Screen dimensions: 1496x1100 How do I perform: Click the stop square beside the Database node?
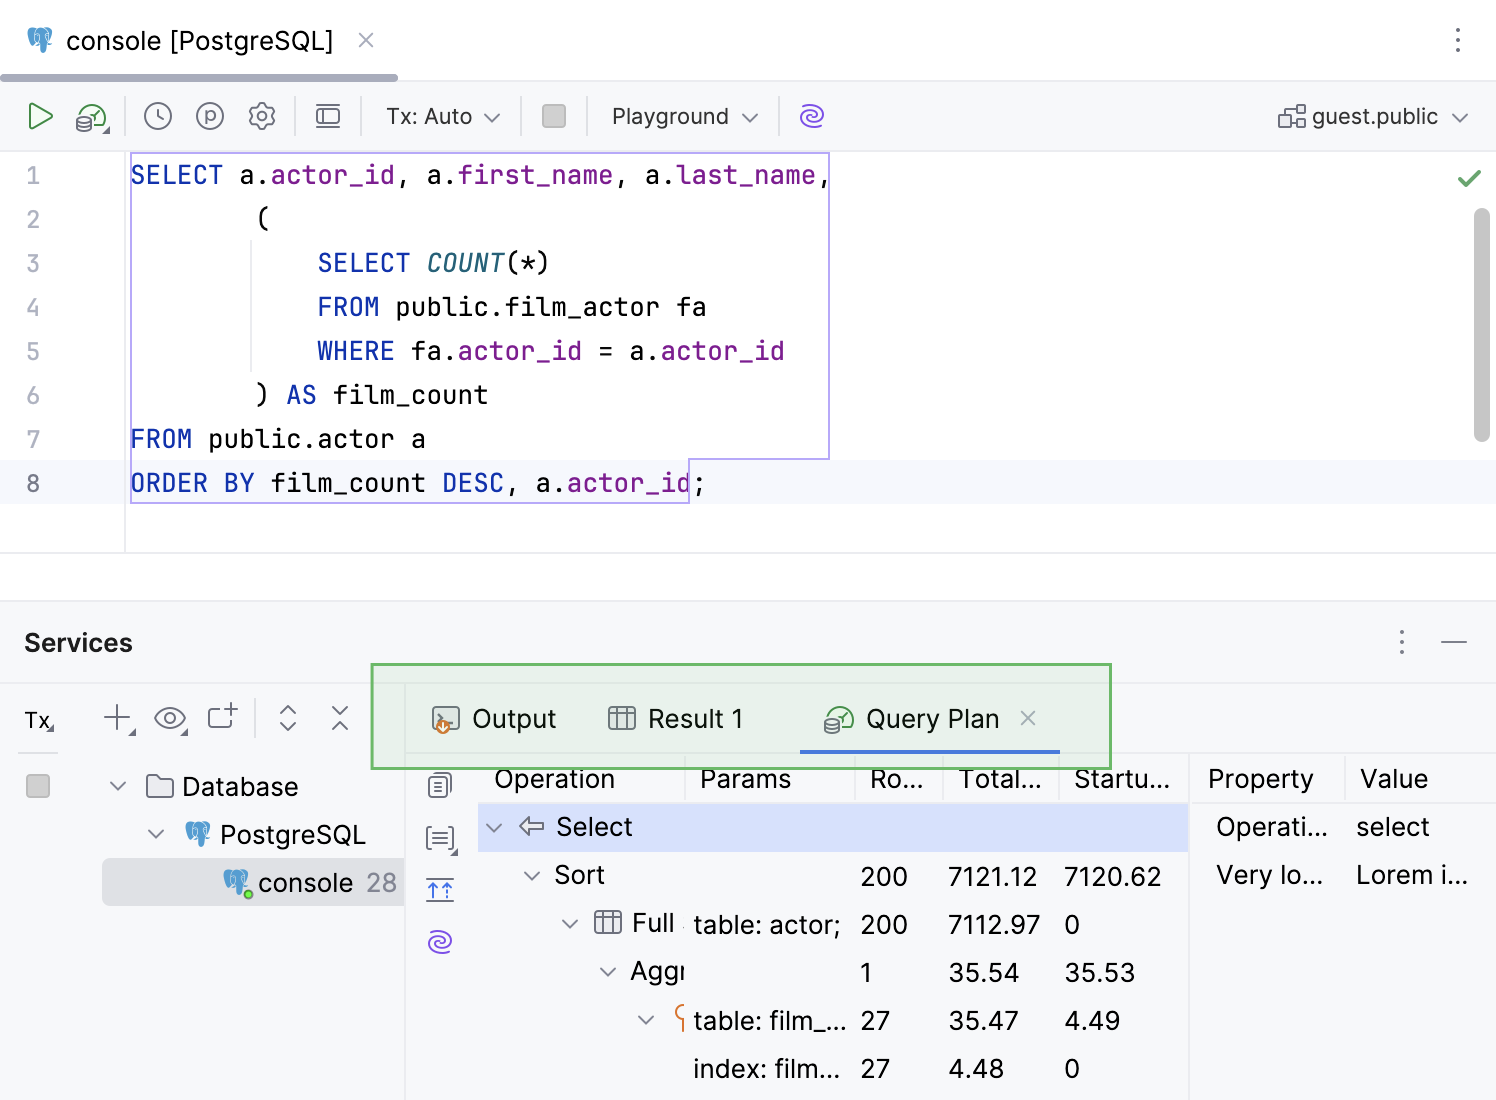click(38, 787)
